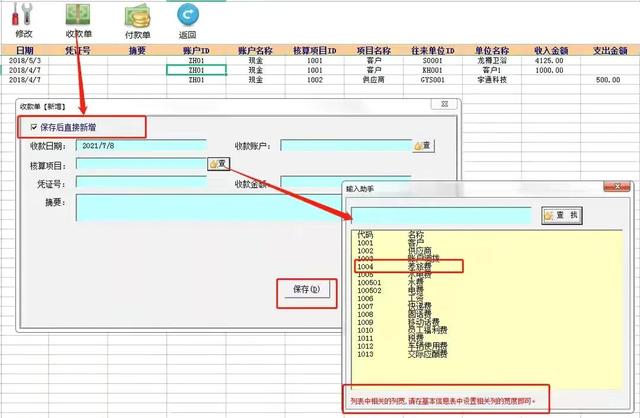Click into the 收款账户 input field
The height and width of the screenshot is (418, 640).
[346, 145]
